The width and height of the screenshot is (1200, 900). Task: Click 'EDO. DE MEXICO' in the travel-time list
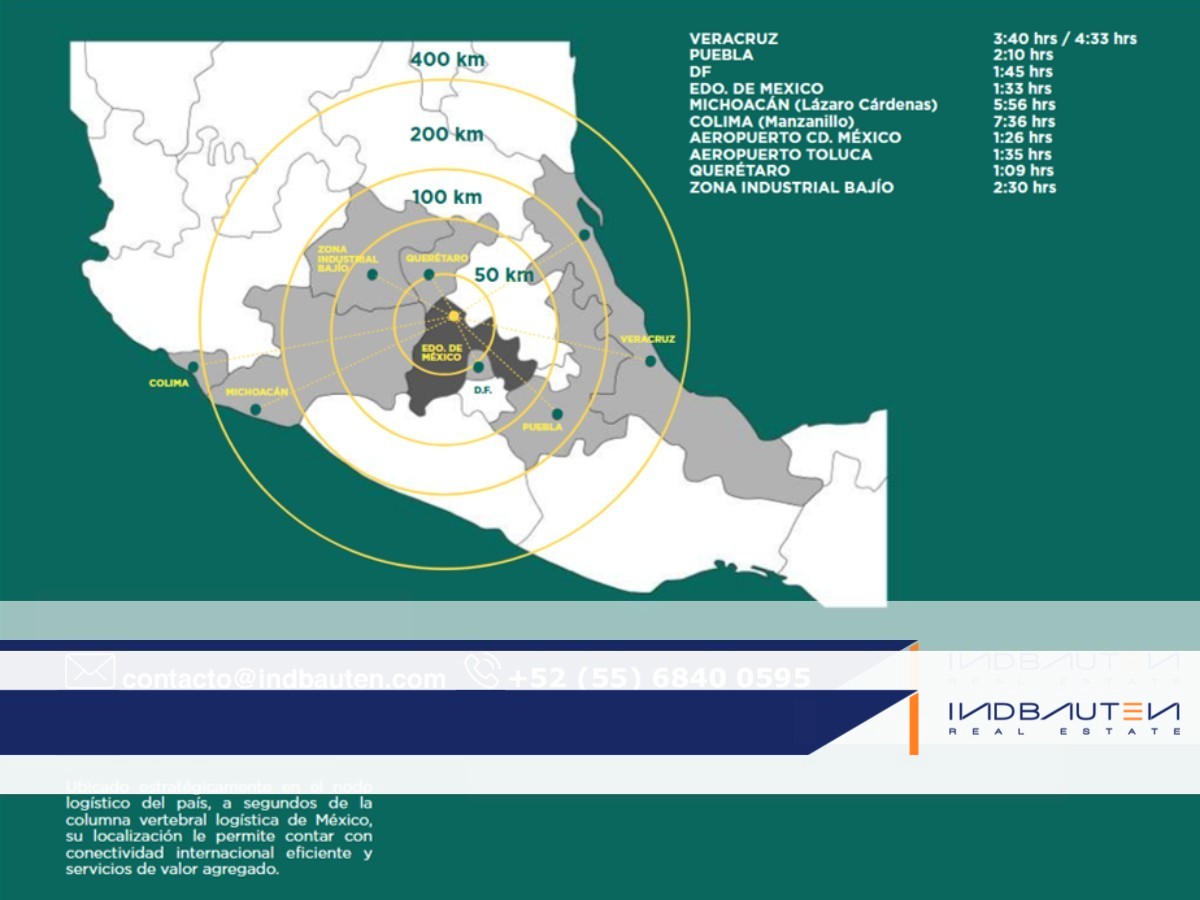coord(756,88)
